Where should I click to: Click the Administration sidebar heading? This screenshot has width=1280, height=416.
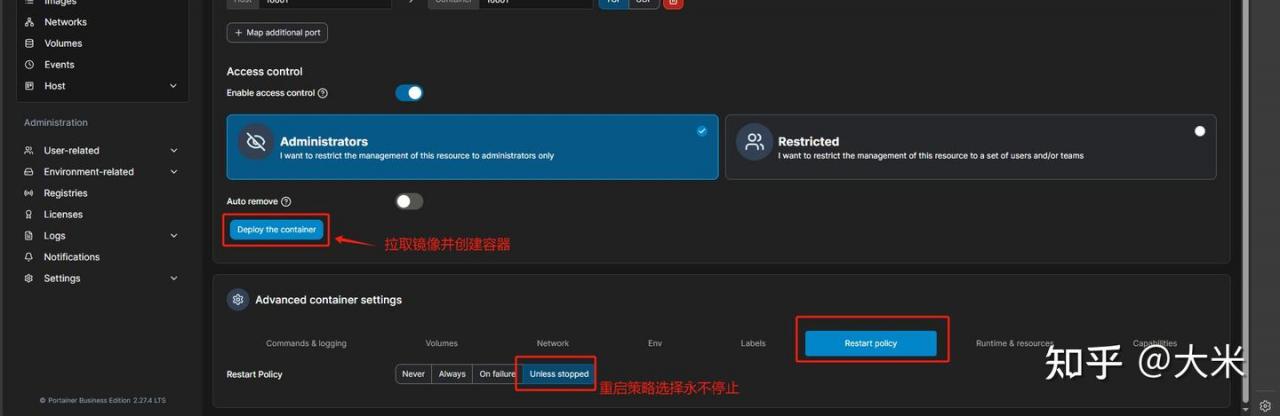pyautogui.click(x=56, y=122)
